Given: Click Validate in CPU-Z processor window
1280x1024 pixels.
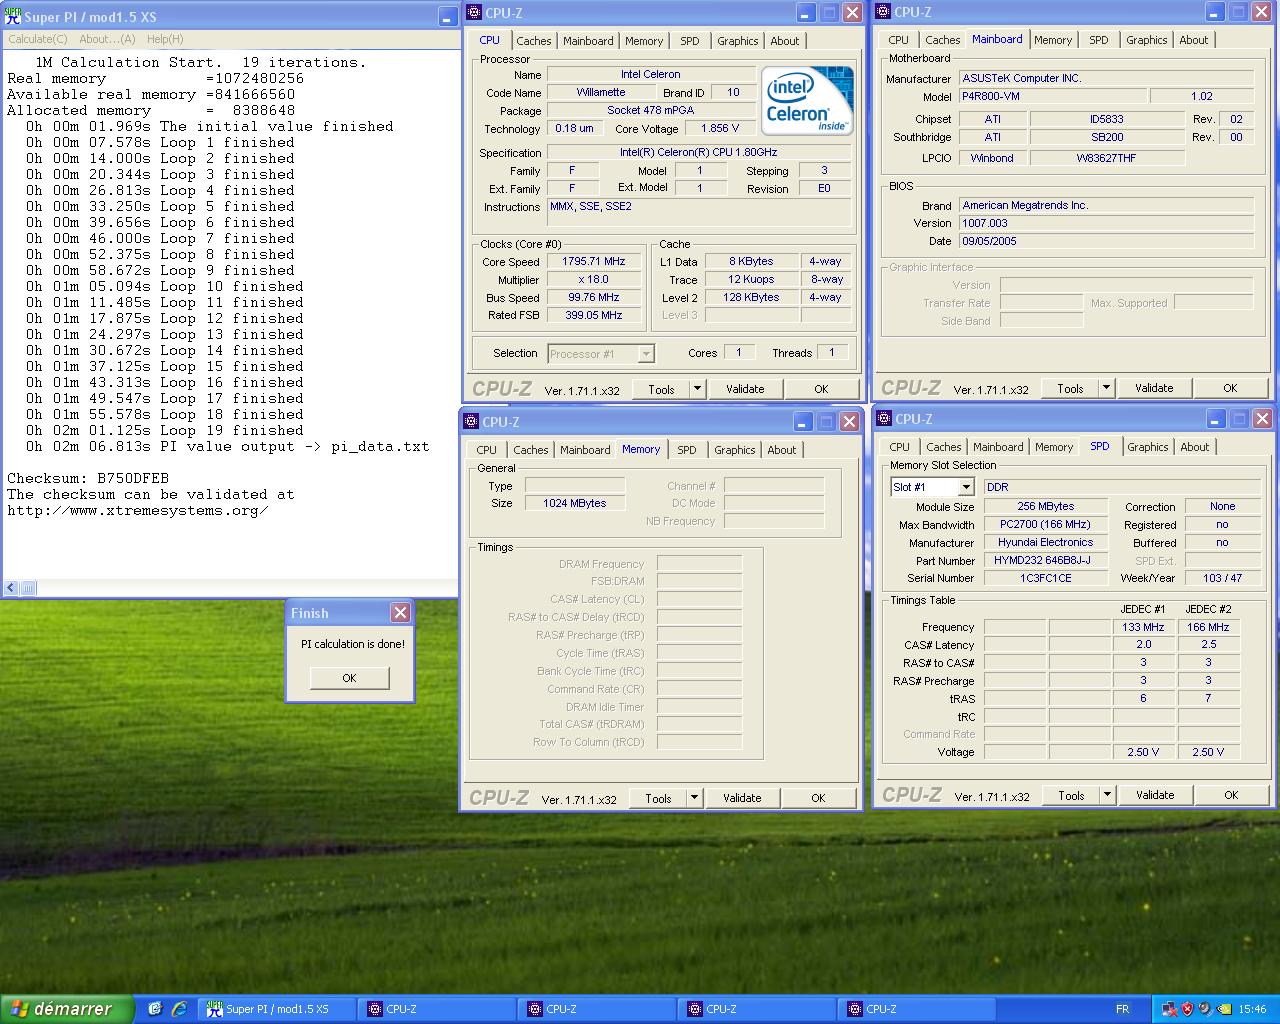Looking at the screenshot, I should 745,389.
